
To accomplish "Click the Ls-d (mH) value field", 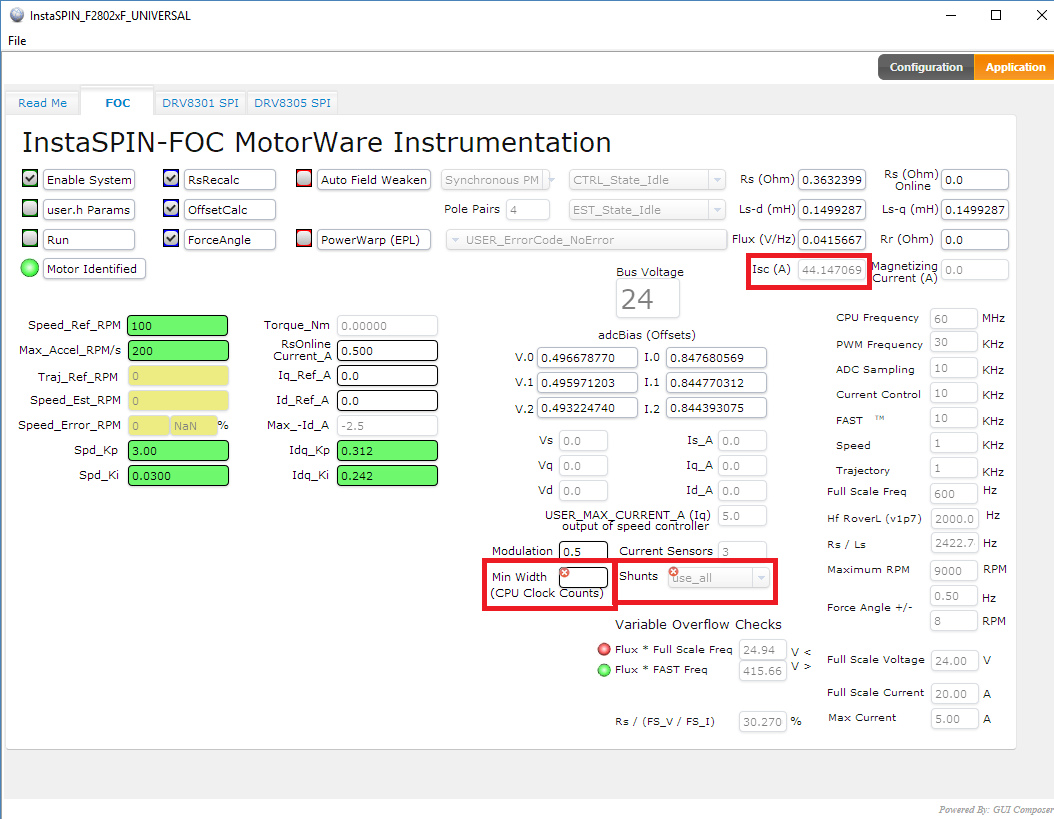I will coord(832,210).
